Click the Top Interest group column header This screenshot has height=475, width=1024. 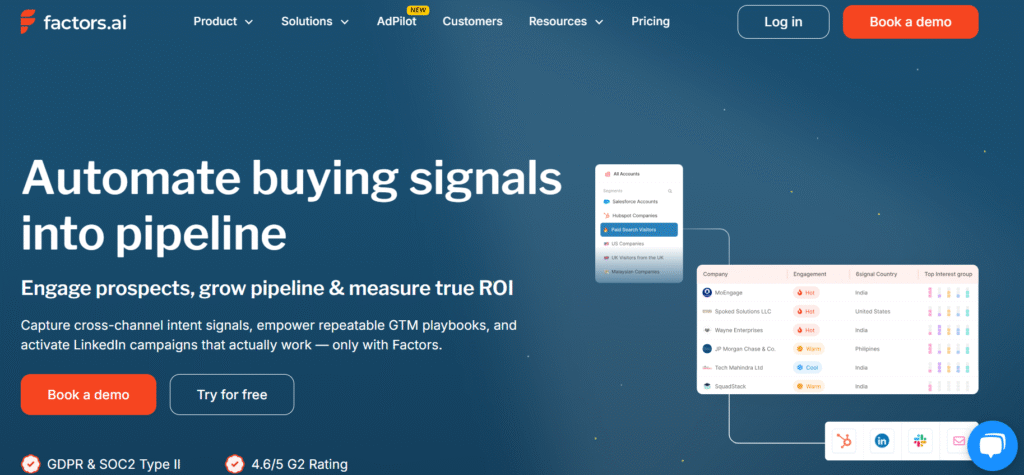point(949,274)
